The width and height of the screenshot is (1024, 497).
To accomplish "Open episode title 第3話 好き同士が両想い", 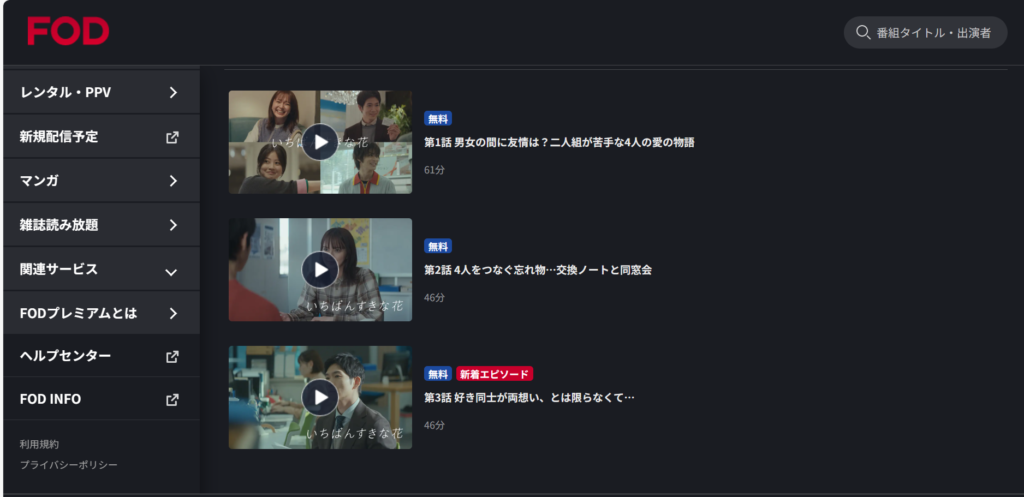I will click(529, 397).
